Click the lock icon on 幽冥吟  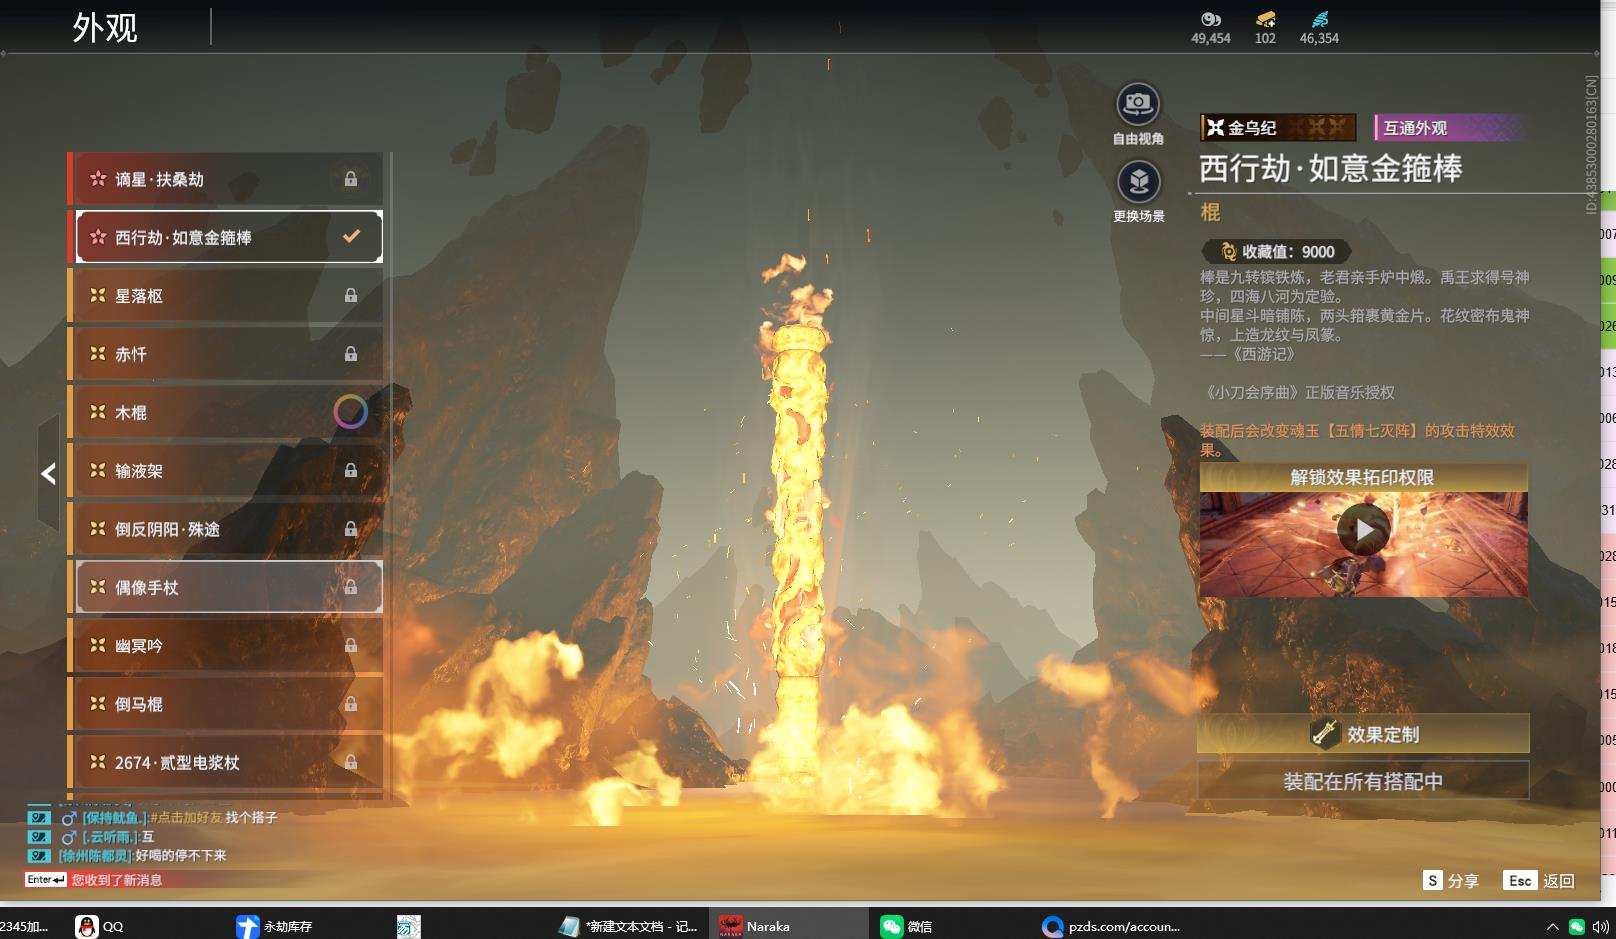point(351,645)
